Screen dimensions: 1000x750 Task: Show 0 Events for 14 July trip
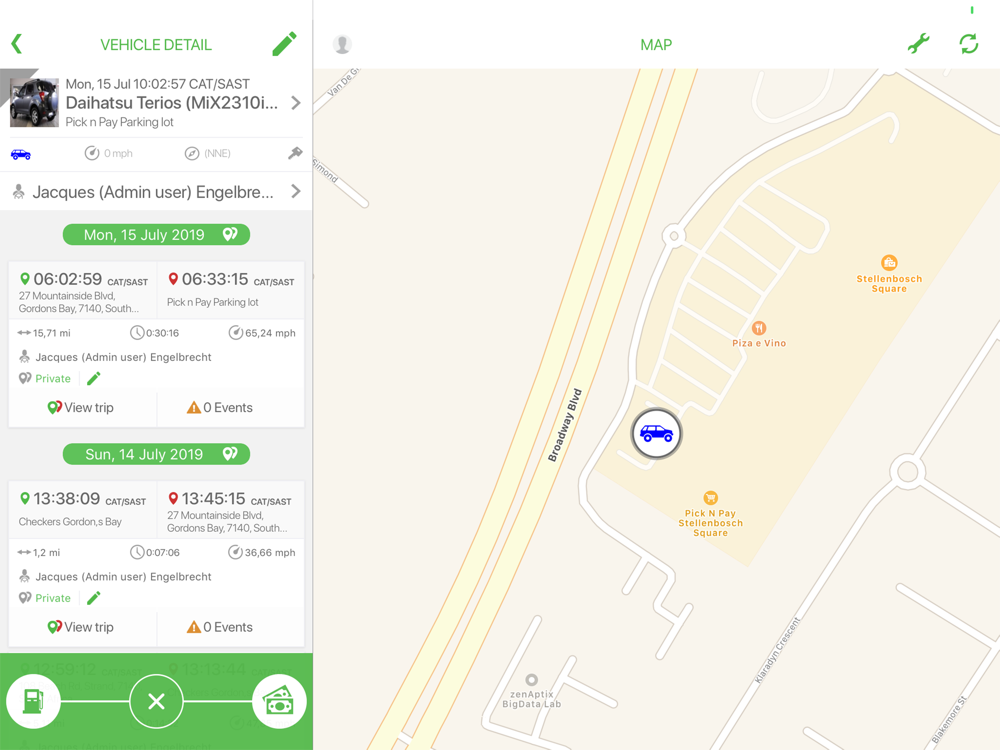tap(220, 627)
